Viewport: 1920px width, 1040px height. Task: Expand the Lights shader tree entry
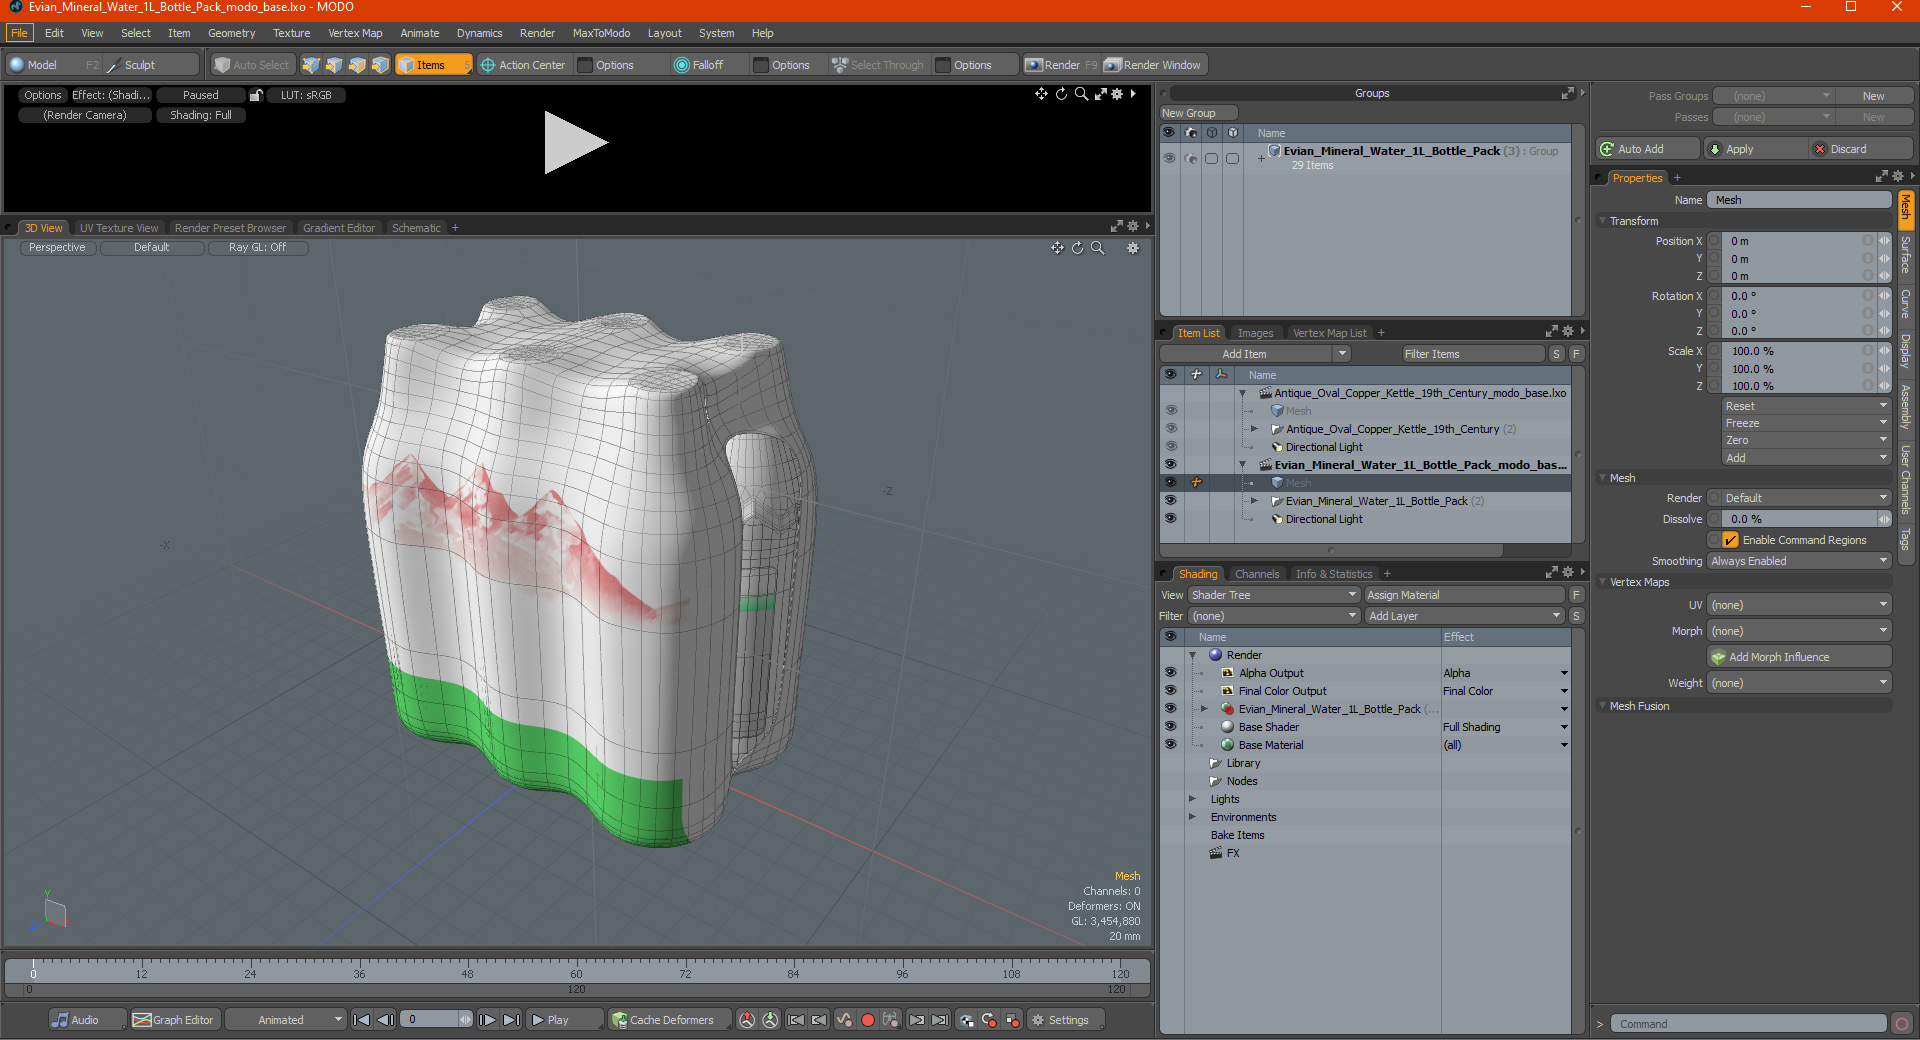point(1192,799)
